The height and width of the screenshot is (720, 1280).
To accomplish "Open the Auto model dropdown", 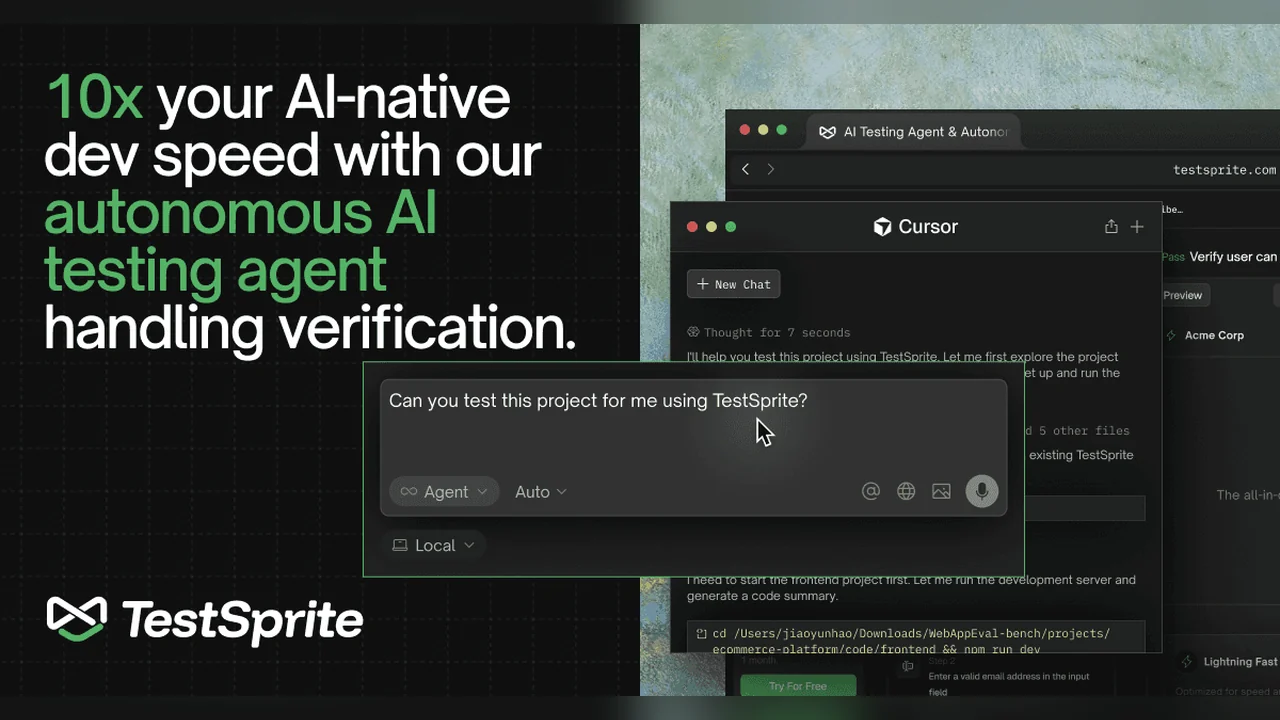I will click(x=541, y=492).
